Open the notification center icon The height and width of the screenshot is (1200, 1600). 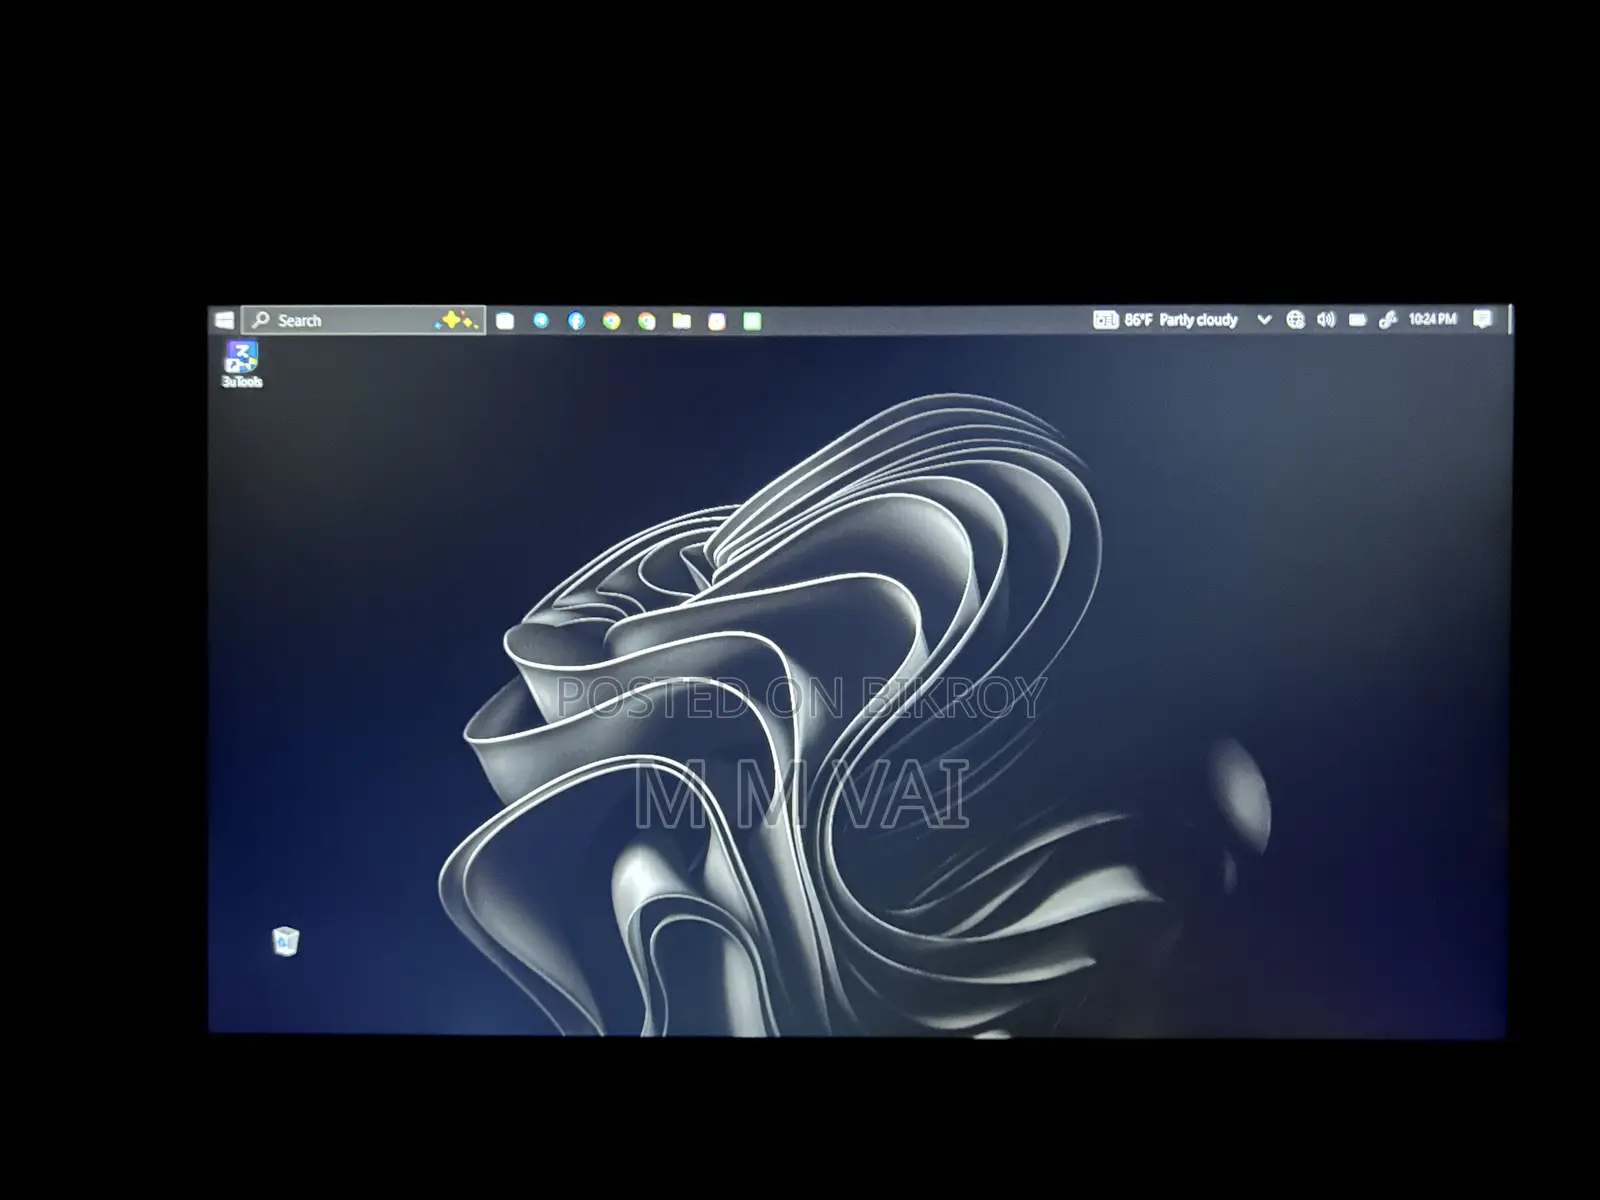point(1483,319)
